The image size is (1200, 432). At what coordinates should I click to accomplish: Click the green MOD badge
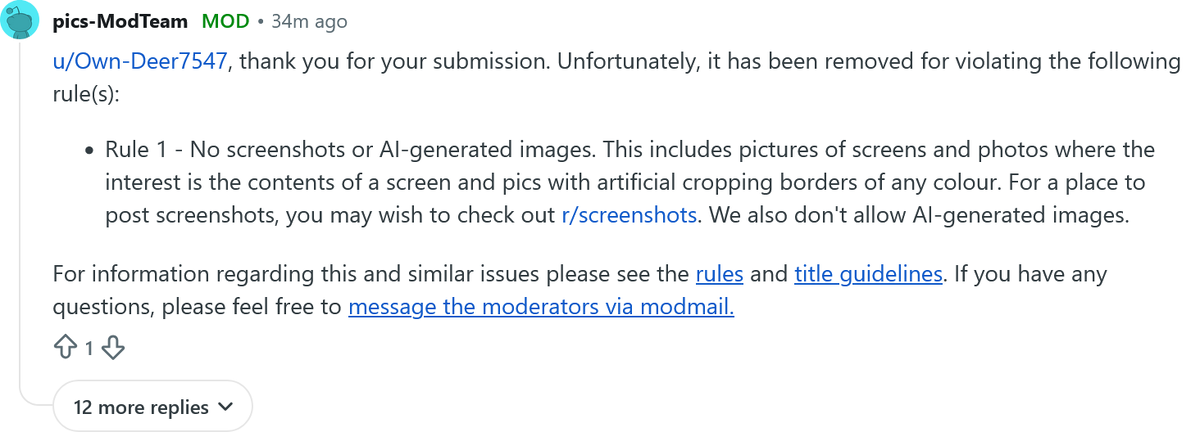[225, 21]
